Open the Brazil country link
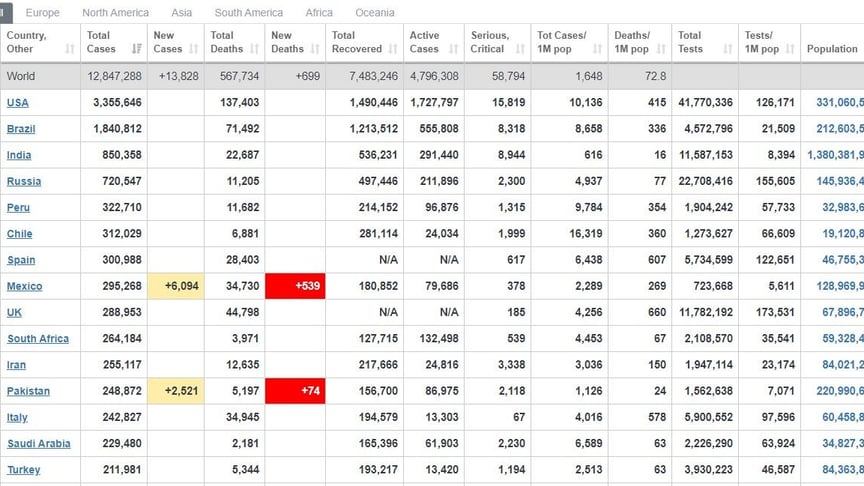Viewport: 864px width, 486px height. (x=21, y=129)
